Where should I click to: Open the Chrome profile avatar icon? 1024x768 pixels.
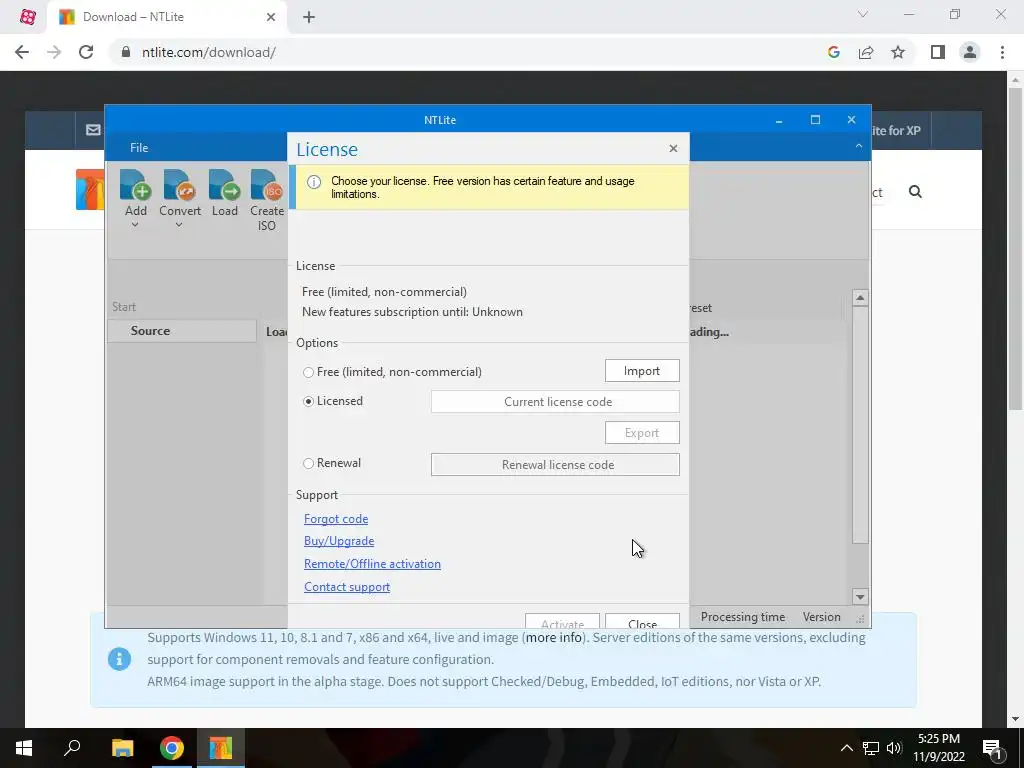(970, 52)
